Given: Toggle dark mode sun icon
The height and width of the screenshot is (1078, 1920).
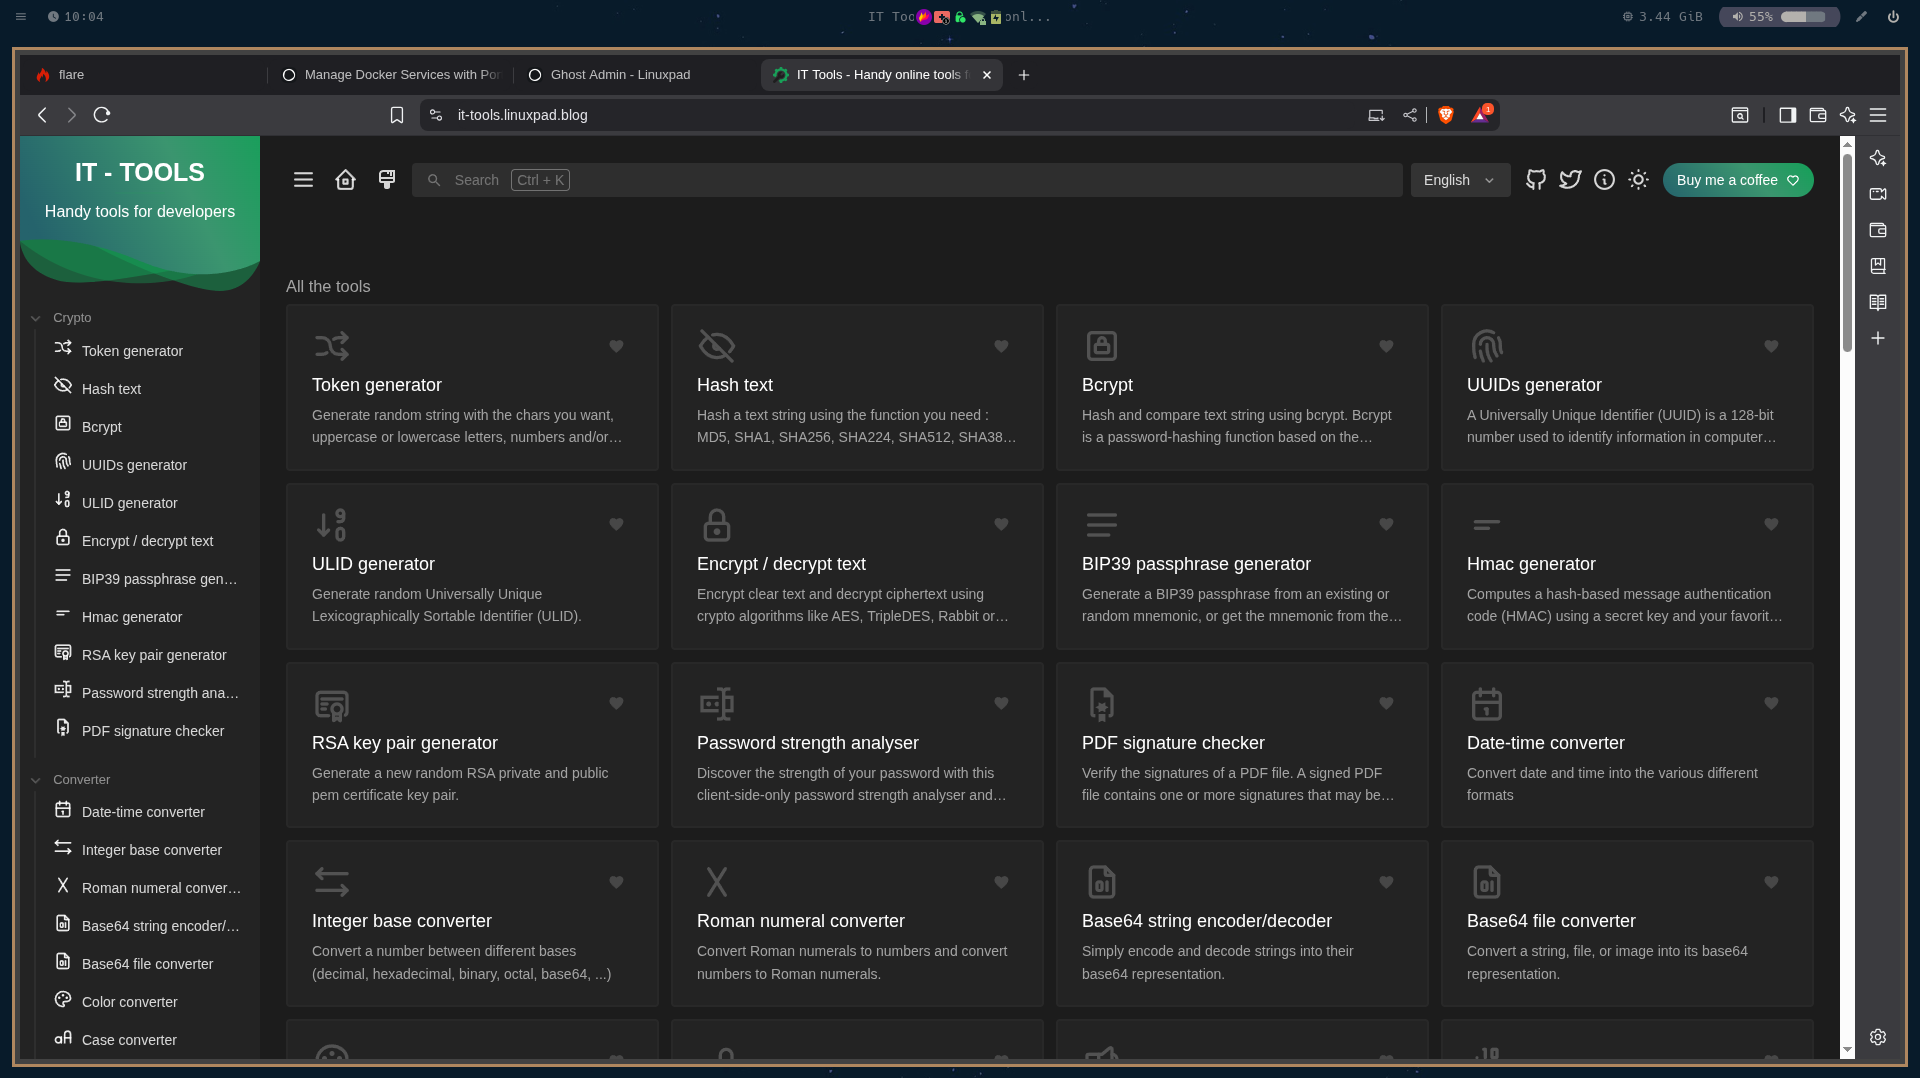Looking at the screenshot, I should [x=1638, y=180].
